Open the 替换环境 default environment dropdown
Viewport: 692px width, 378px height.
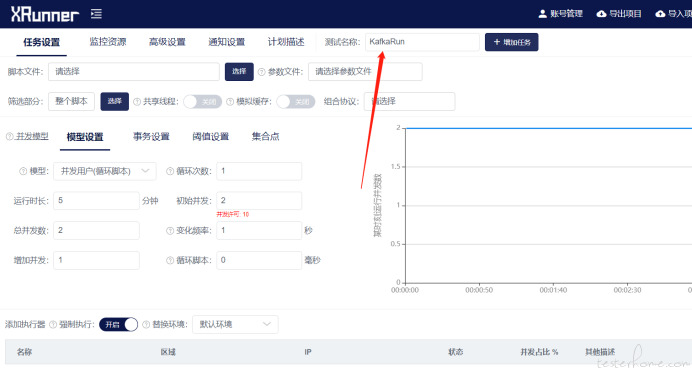[235, 324]
